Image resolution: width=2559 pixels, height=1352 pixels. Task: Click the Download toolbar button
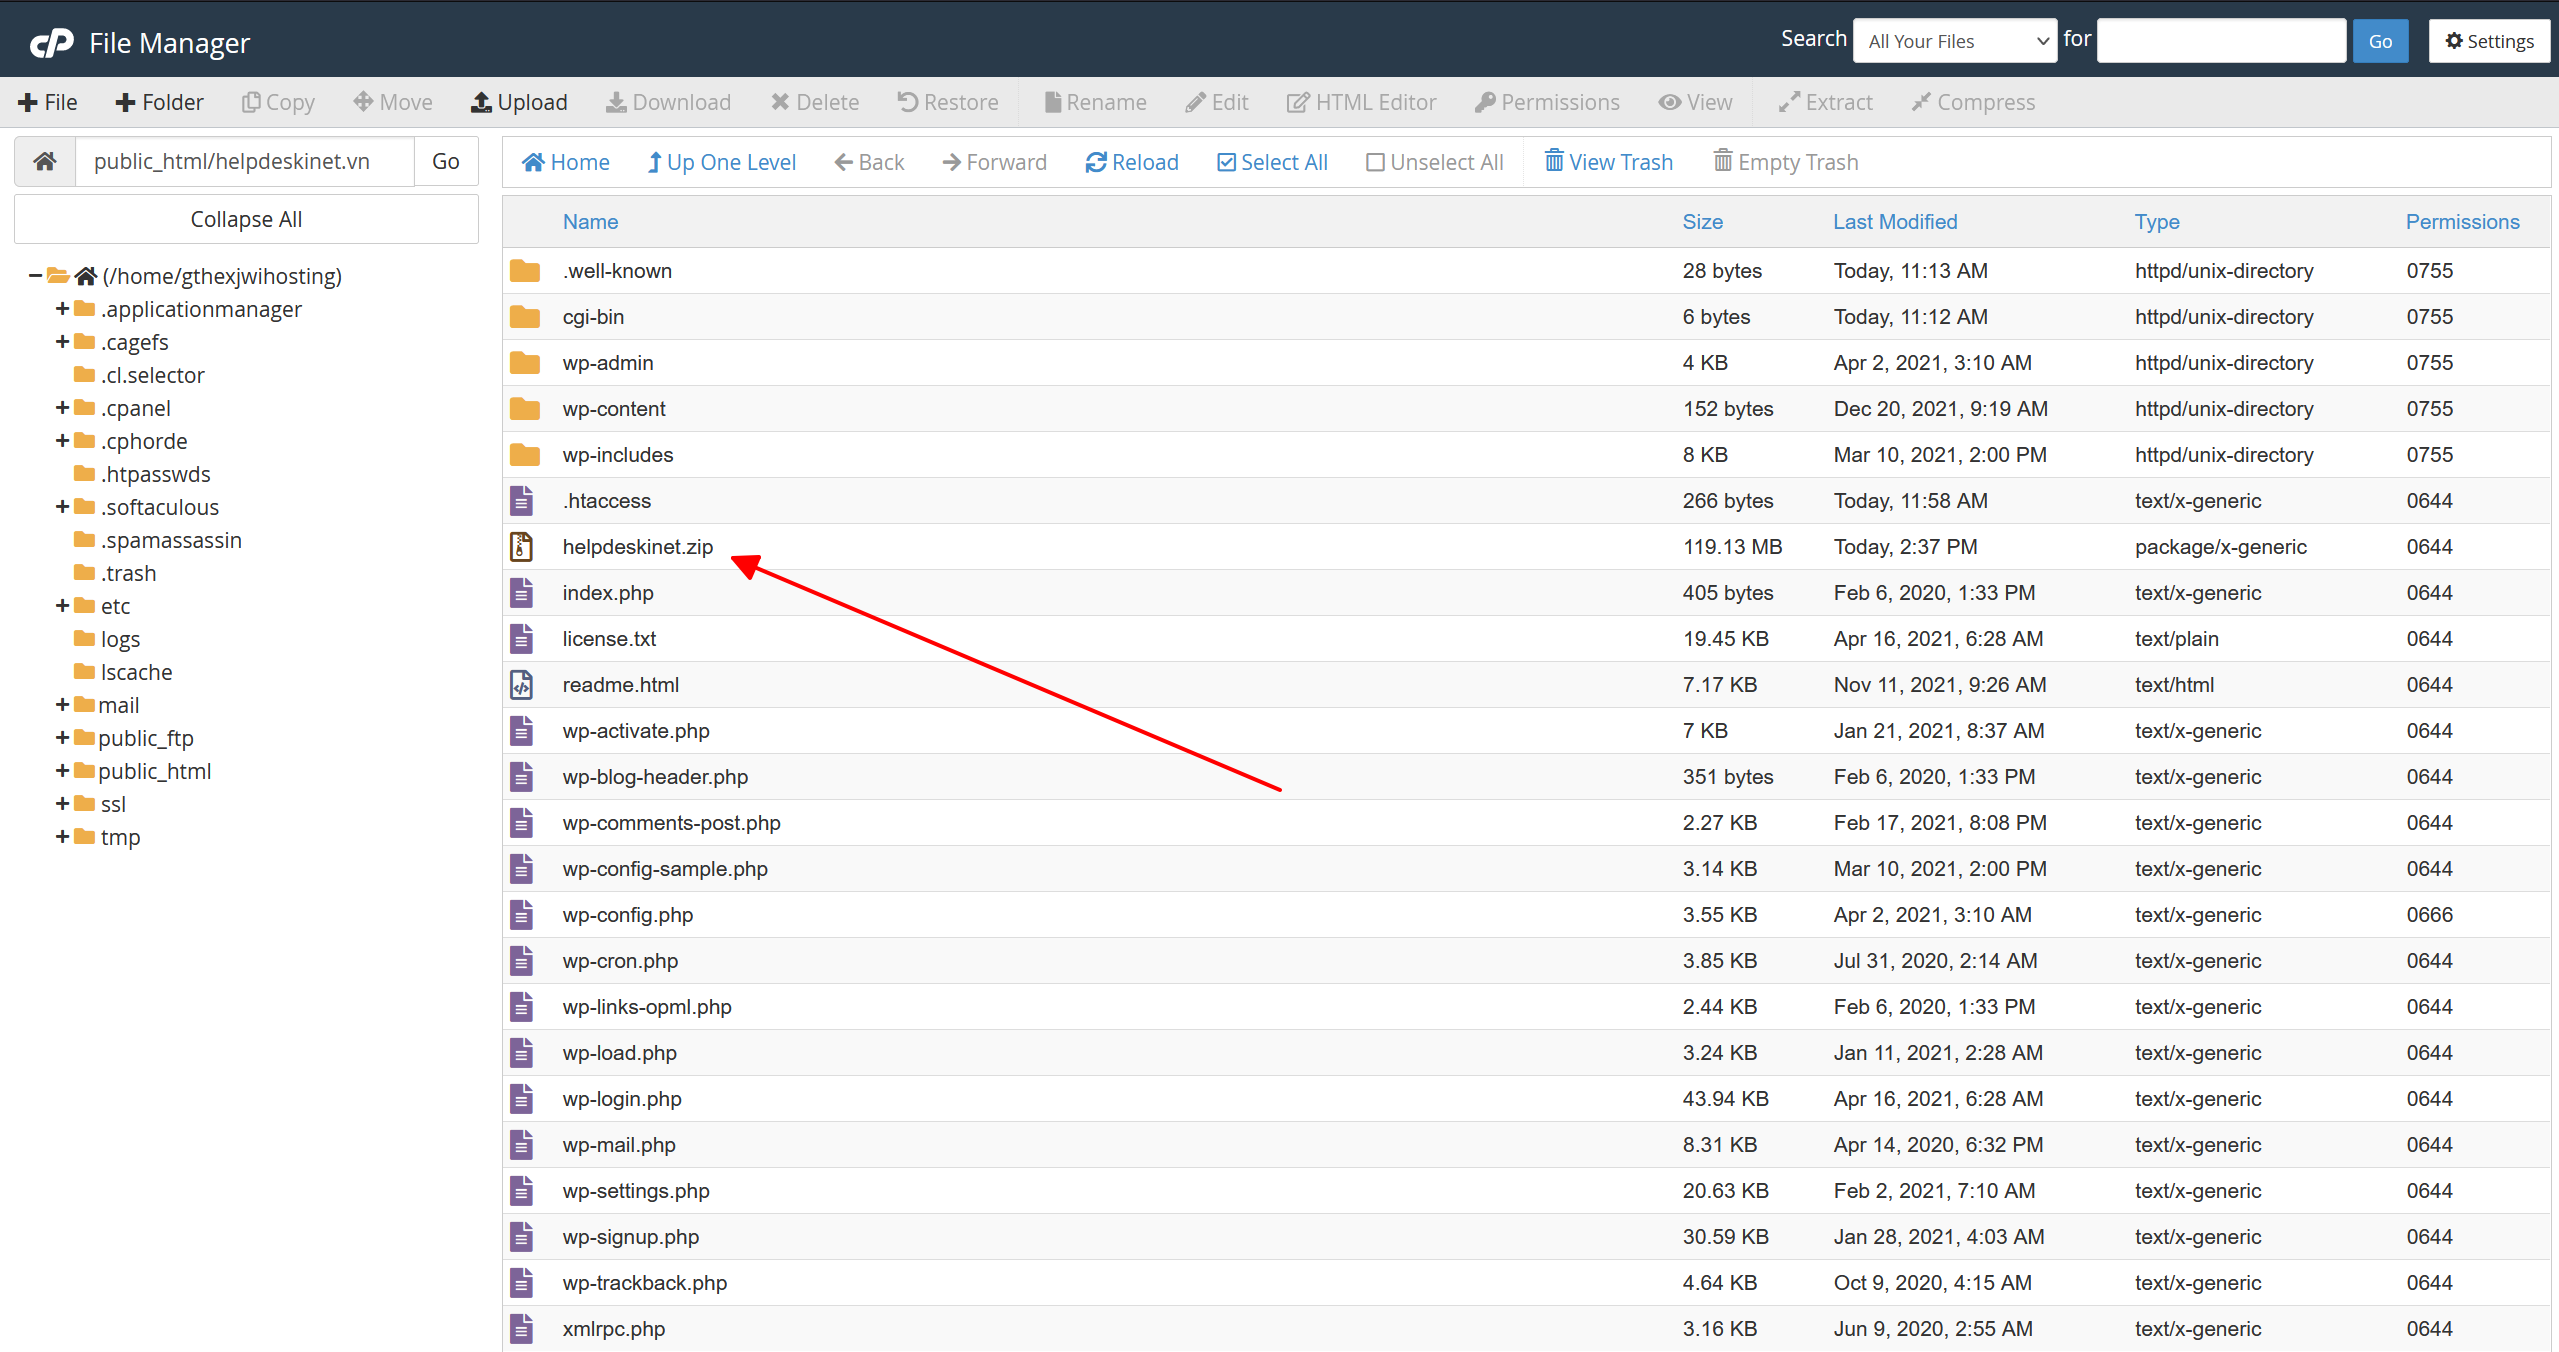click(x=669, y=102)
